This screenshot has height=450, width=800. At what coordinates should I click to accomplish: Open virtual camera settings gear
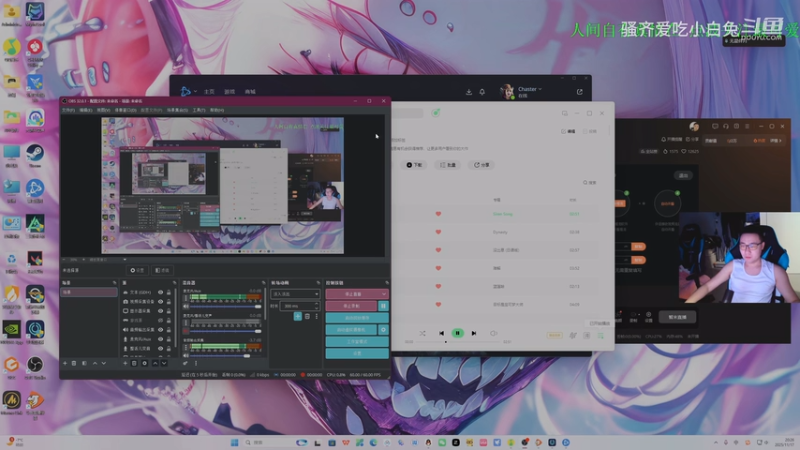pos(383,330)
